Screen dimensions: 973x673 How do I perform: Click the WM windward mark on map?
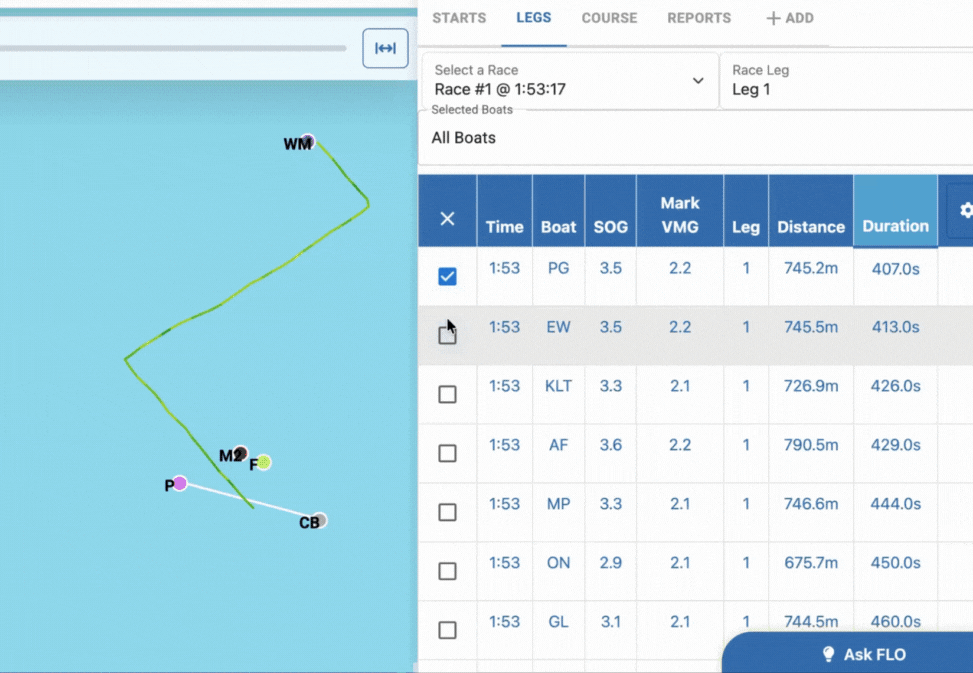308,141
